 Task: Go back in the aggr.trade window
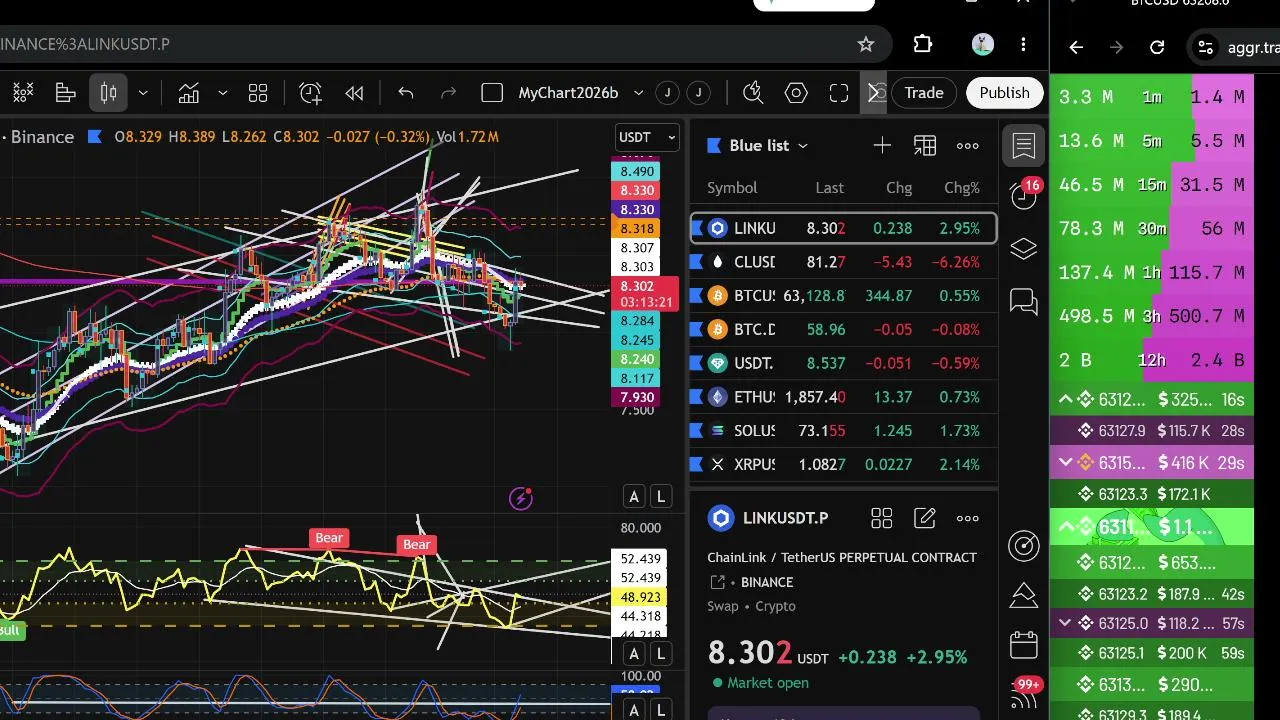[x=1076, y=47]
